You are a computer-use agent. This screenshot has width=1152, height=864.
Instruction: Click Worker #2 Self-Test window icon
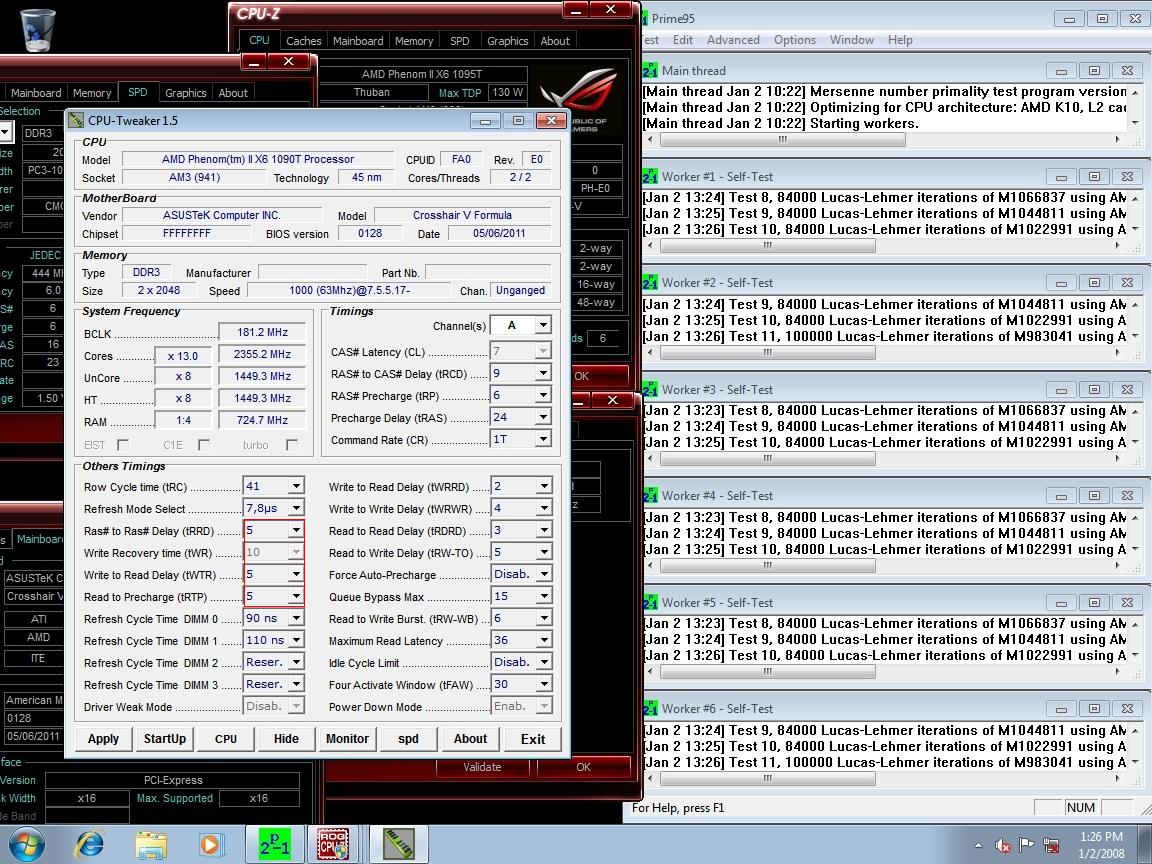tap(650, 282)
